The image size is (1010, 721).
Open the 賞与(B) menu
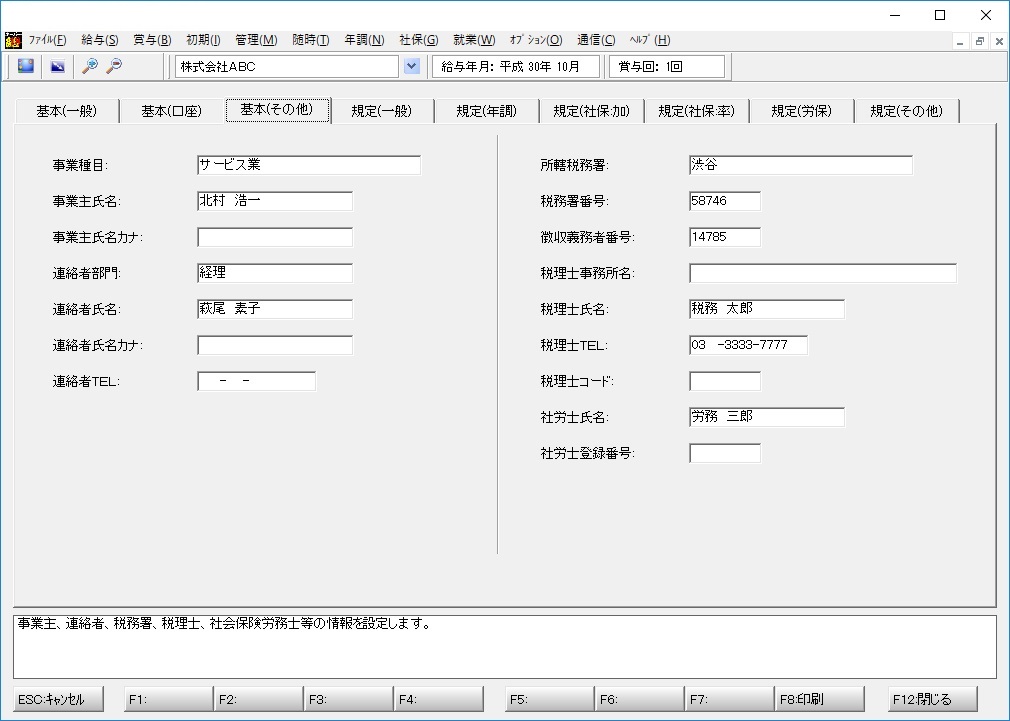point(152,40)
